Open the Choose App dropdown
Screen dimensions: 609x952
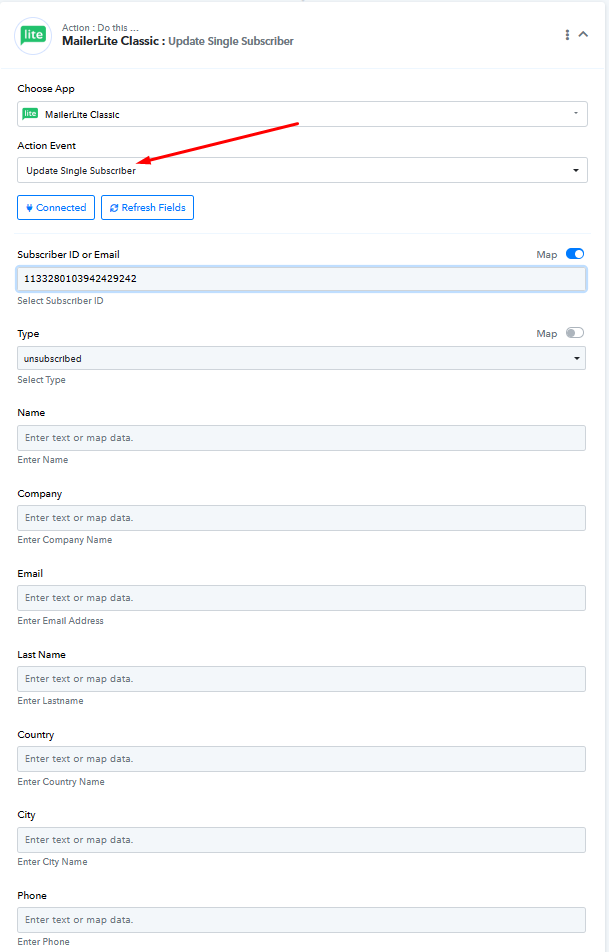click(301, 114)
